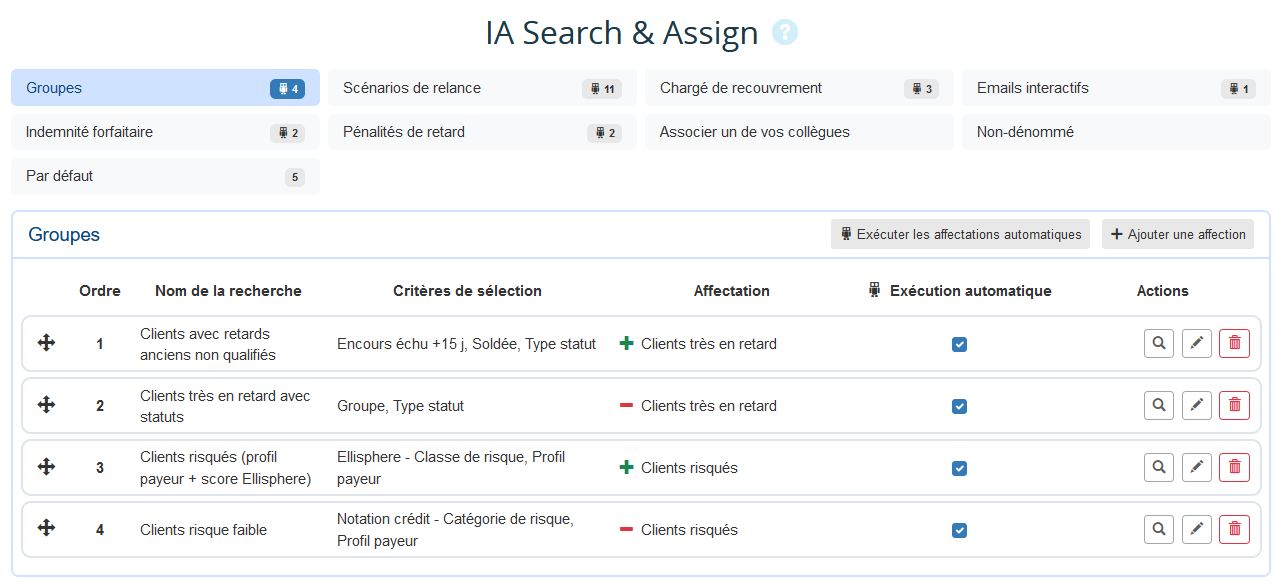Click the pencil icon in row 1
The height and width of the screenshot is (587, 1282).
click(1197, 344)
